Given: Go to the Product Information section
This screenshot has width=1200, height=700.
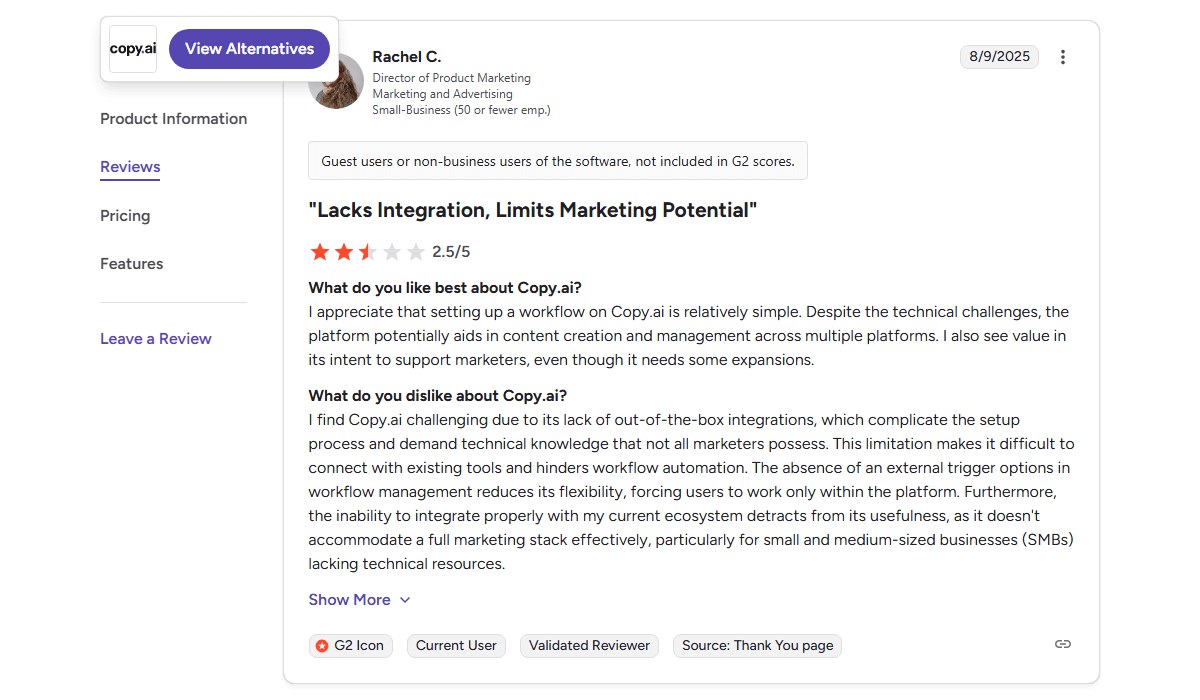Looking at the screenshot, I should click(173, 119).
